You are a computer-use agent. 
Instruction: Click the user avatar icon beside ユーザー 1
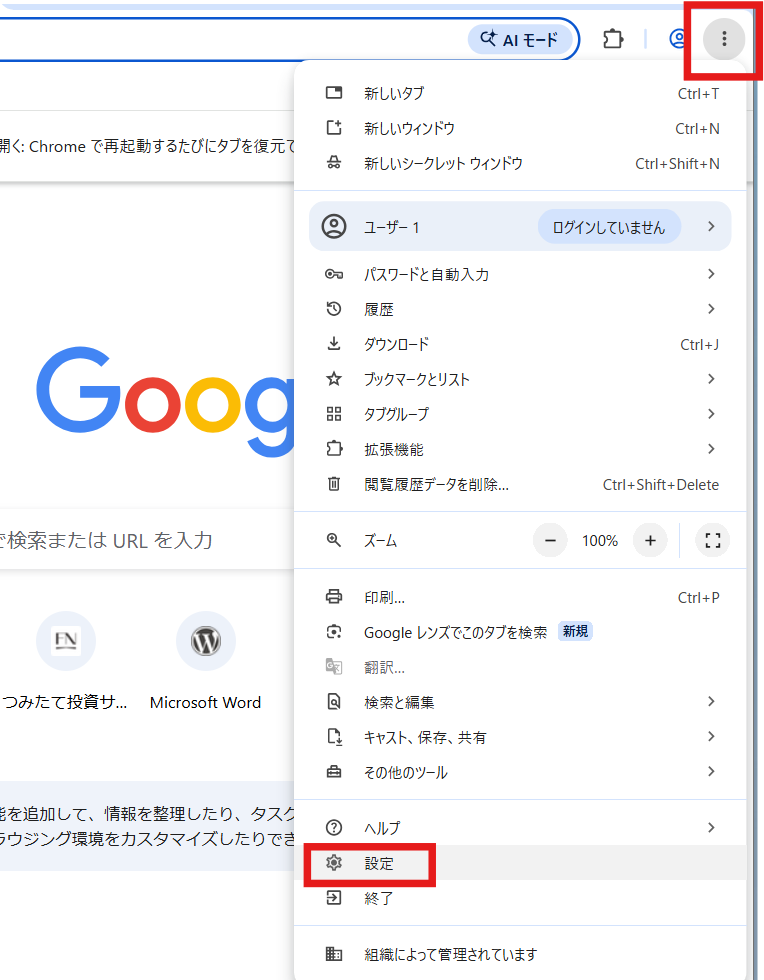point(334,226)
